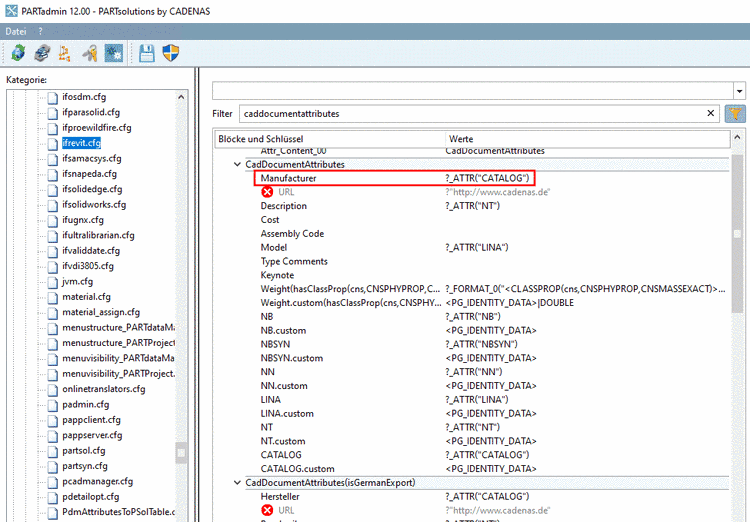The image size is (750, 522).
Task: Select ifproewildfire.cfg file
Action: pyautogui.click(x=97, y=127)
